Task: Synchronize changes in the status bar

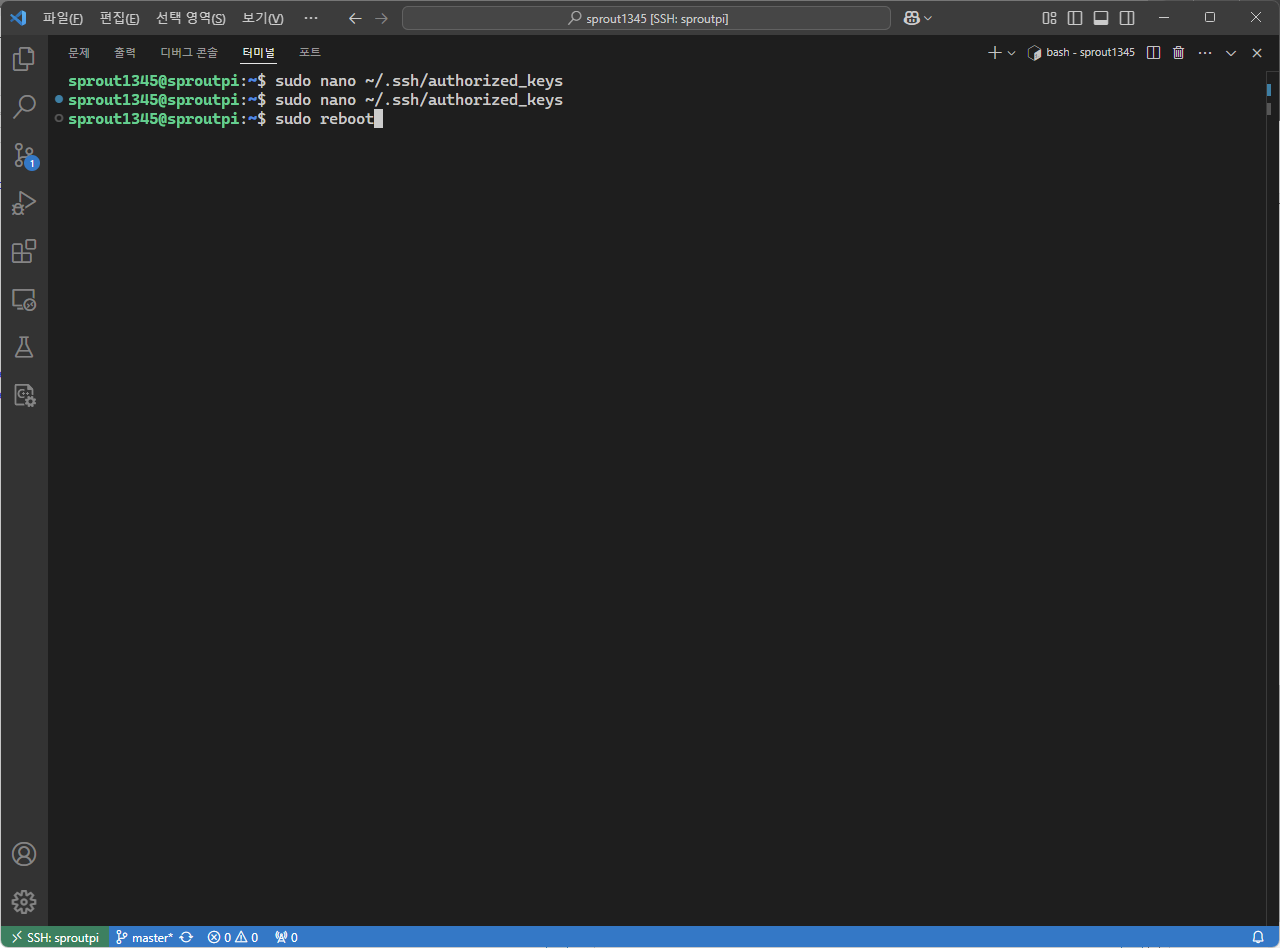Action: point(186,938)
